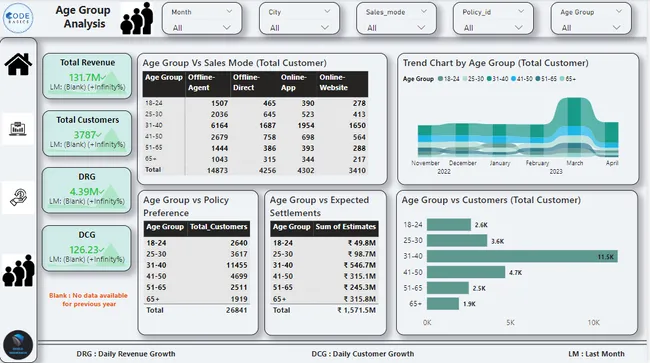
Task: Click ₹ 546.7M in expected settlements table
Action: tap(359, 265)
